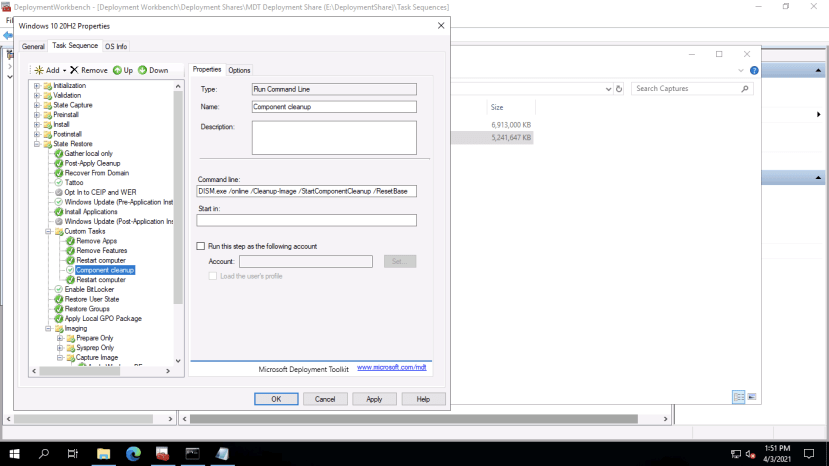Image resolution: width=829 pixels, height=466 pixels.
Task: Switch to large icons view in Explorer
Action: click(x=754, y=397)
